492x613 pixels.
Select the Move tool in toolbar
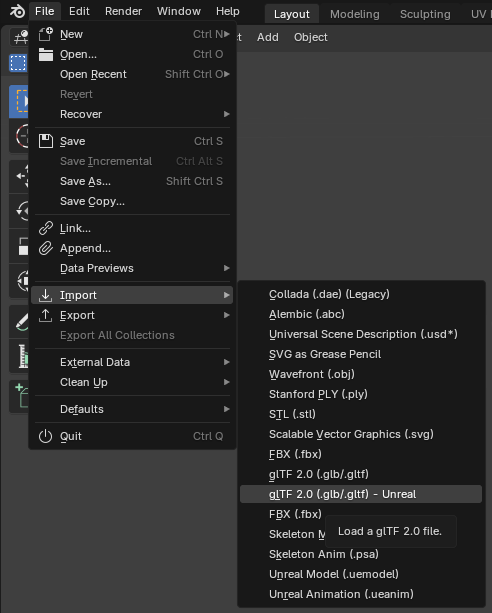pyautogui.click(x=19, y=176)
